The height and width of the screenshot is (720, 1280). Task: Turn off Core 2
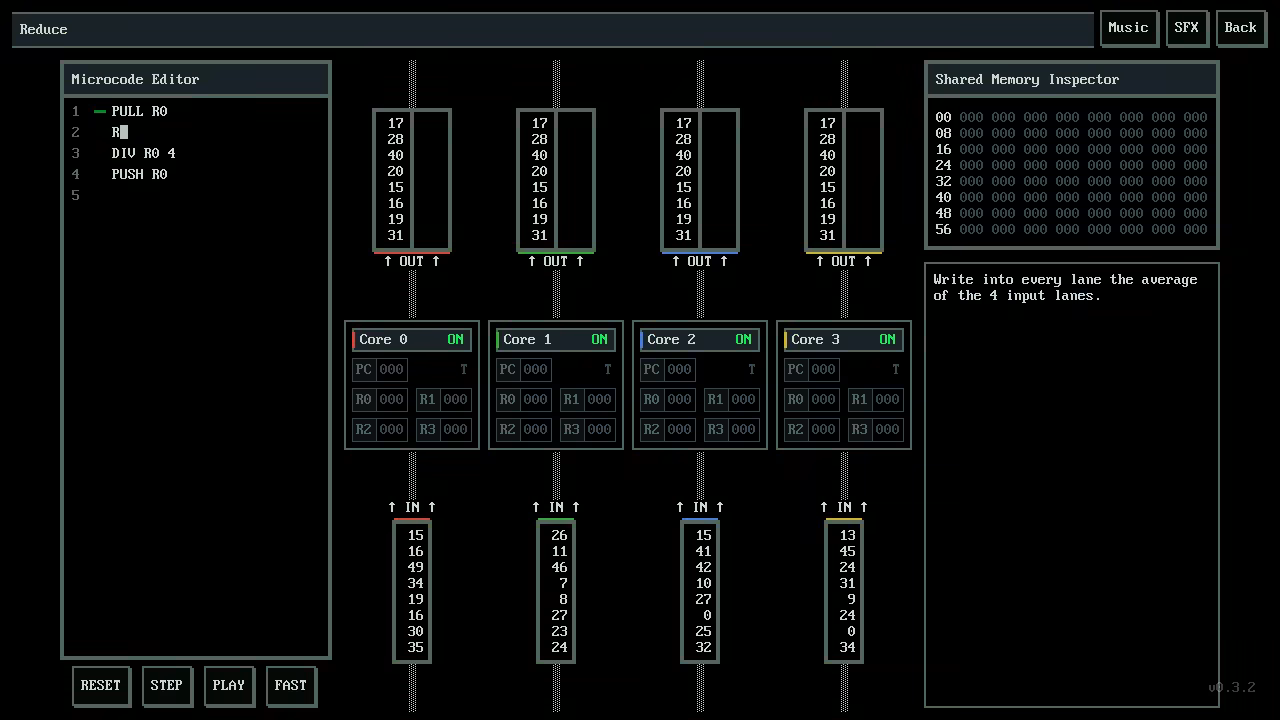tap(743, 339)
